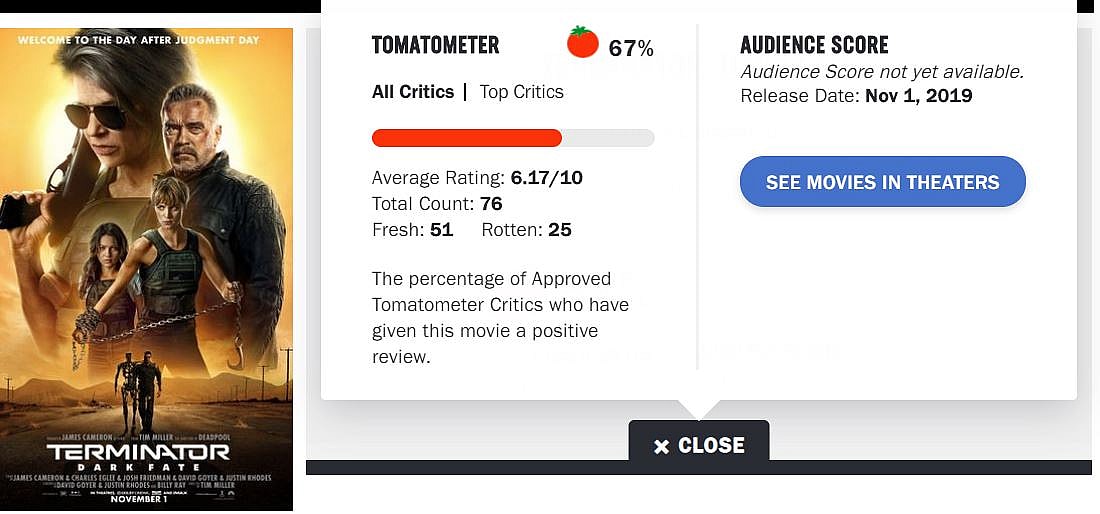Viewport: 1100px width, 514px height.
Task: Click the Terminator Dark Fate title on poster
Action: 138,456
